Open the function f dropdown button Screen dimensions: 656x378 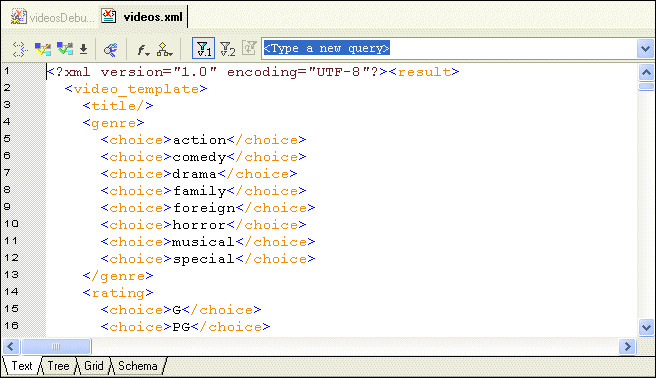click(x=143, y=50)
